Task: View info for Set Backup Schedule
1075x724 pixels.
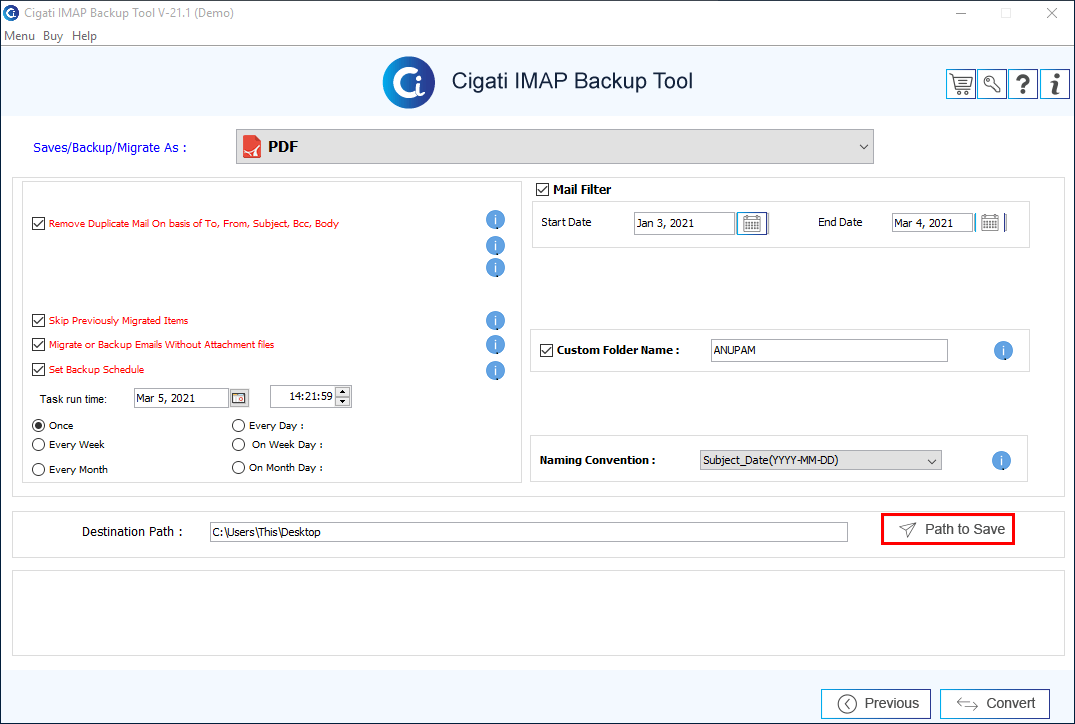Action: coord(495,370)
